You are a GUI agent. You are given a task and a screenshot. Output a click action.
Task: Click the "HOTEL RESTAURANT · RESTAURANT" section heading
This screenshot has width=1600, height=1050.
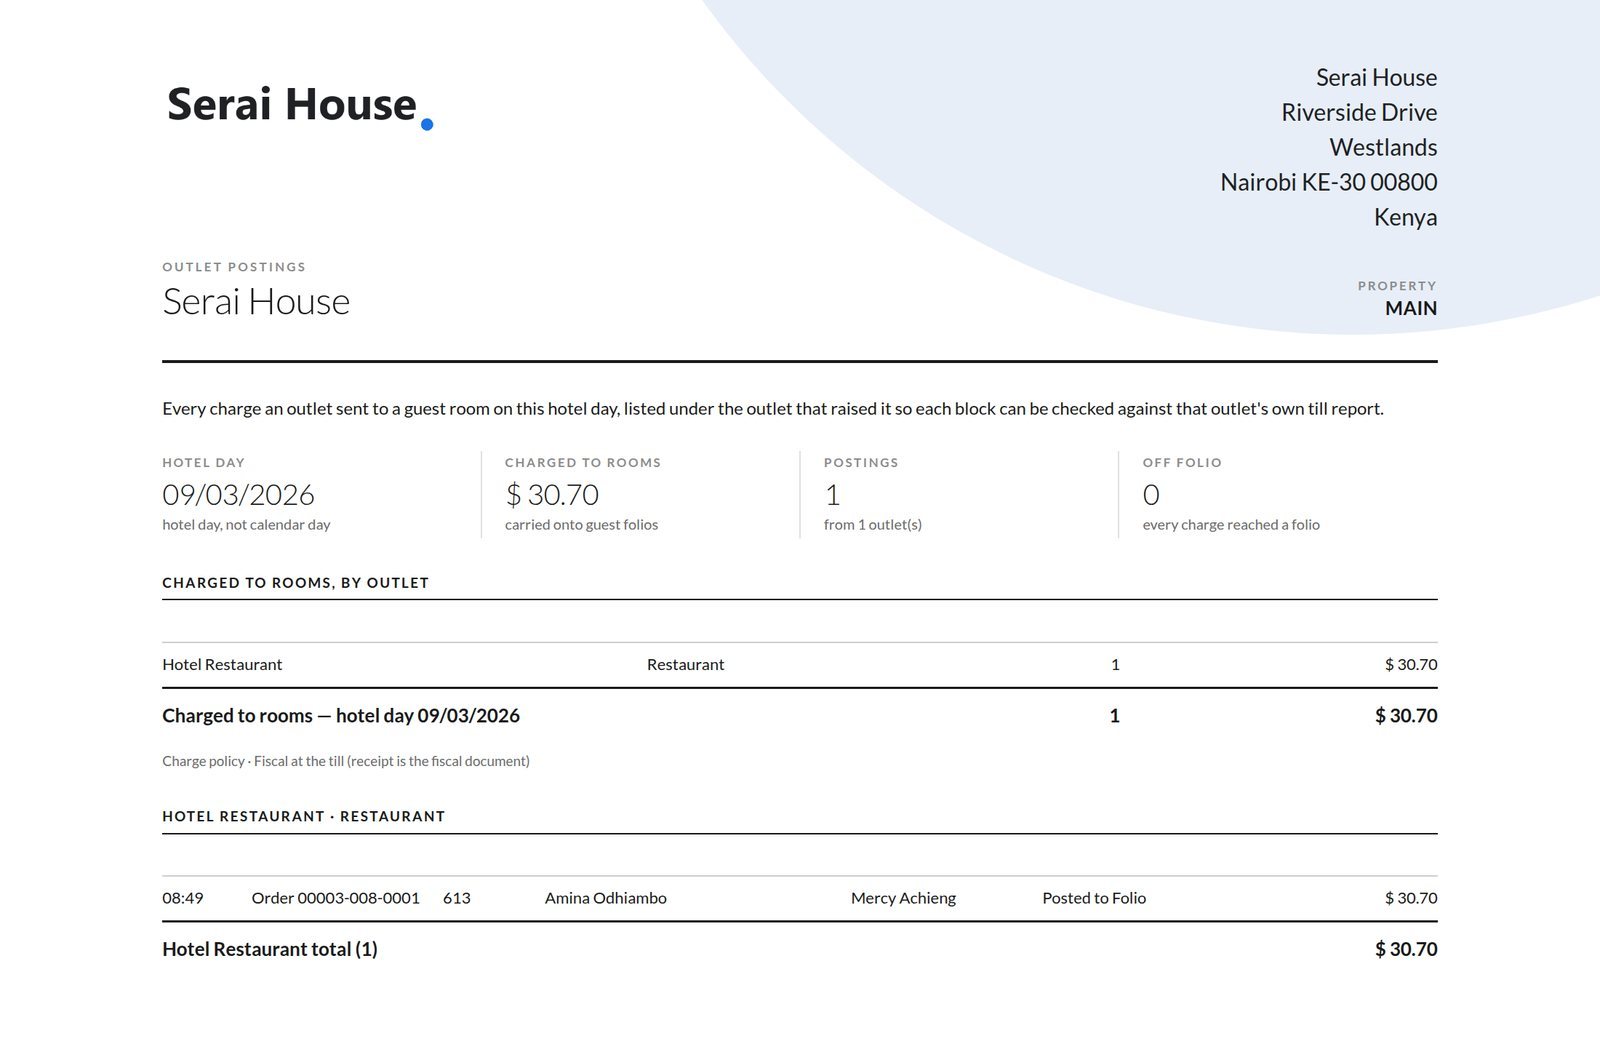pos(304,817)
